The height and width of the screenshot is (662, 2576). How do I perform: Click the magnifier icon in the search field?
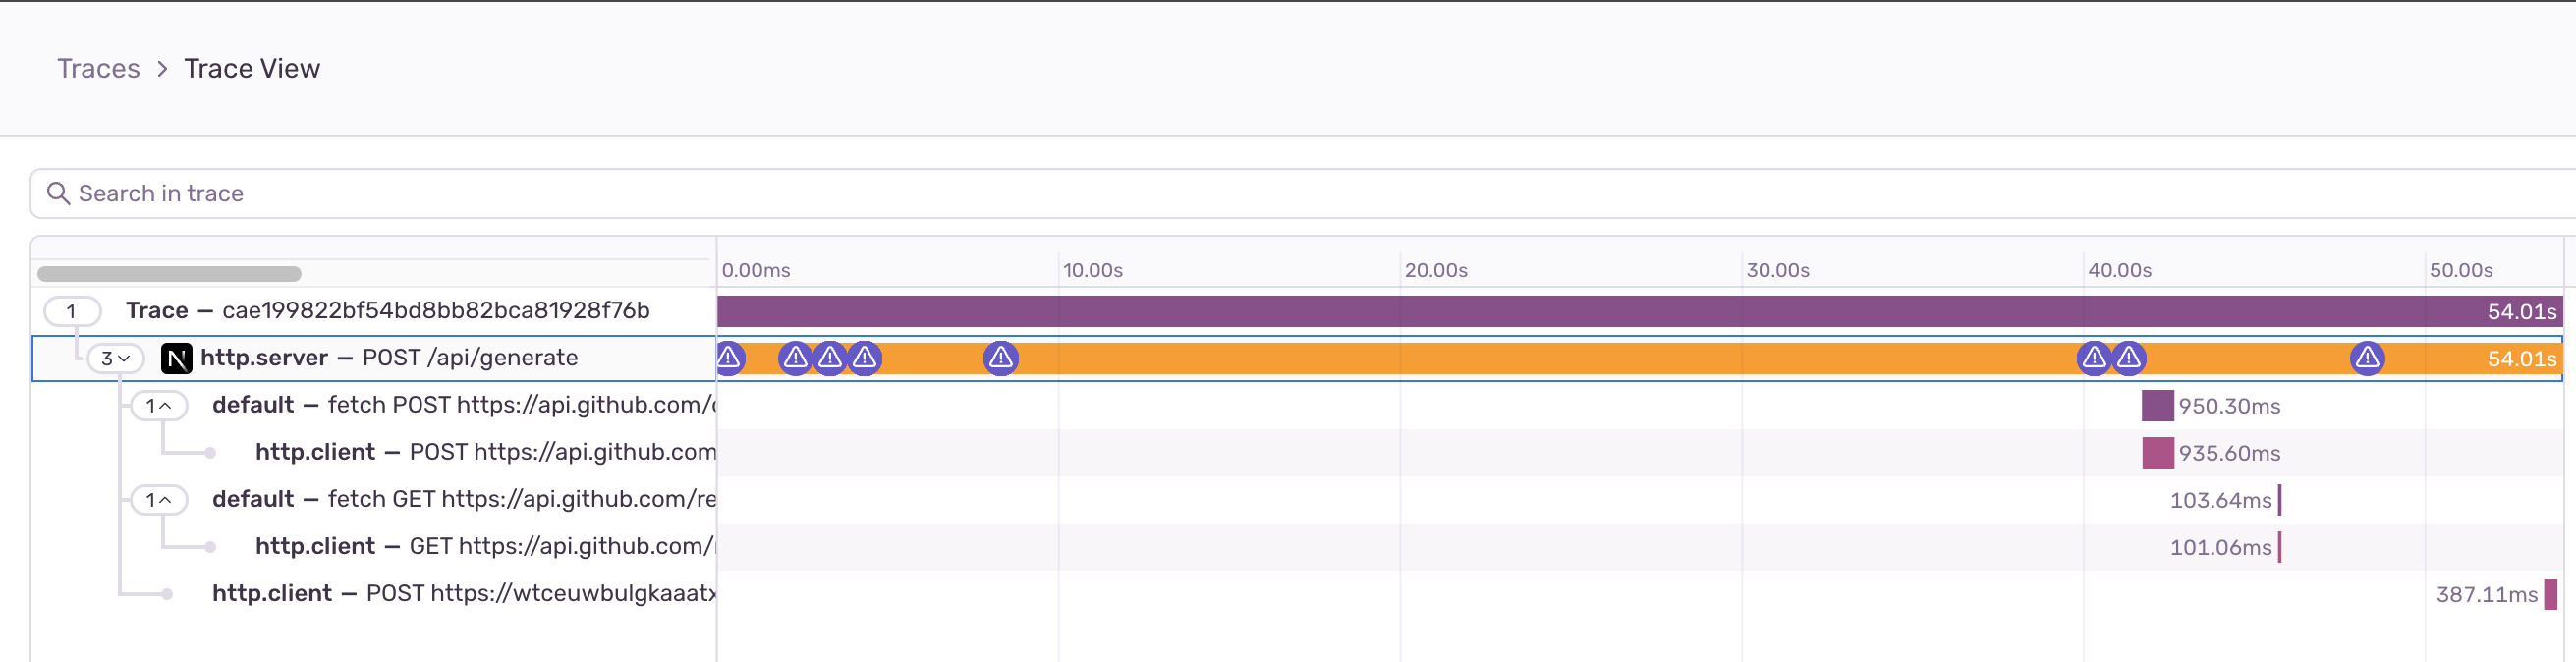tap(59, 193)
